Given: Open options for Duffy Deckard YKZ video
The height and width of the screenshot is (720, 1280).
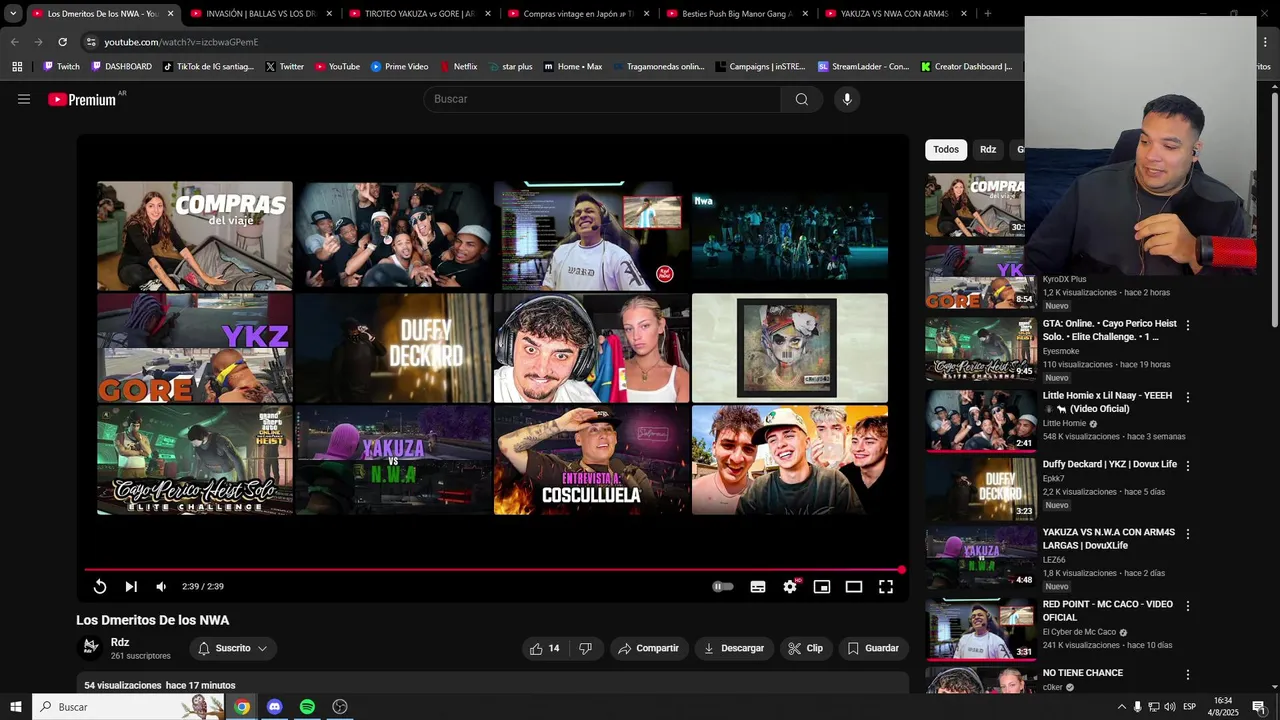Looking at the screenshot, I should [x=1188, y=465].
